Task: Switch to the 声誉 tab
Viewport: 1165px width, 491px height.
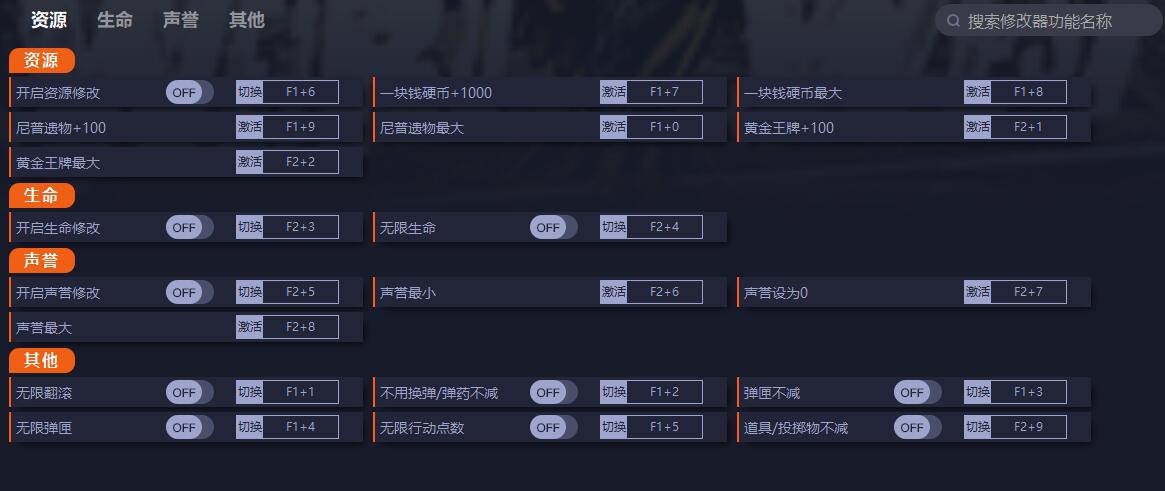Action: click(x=180, y=20)
